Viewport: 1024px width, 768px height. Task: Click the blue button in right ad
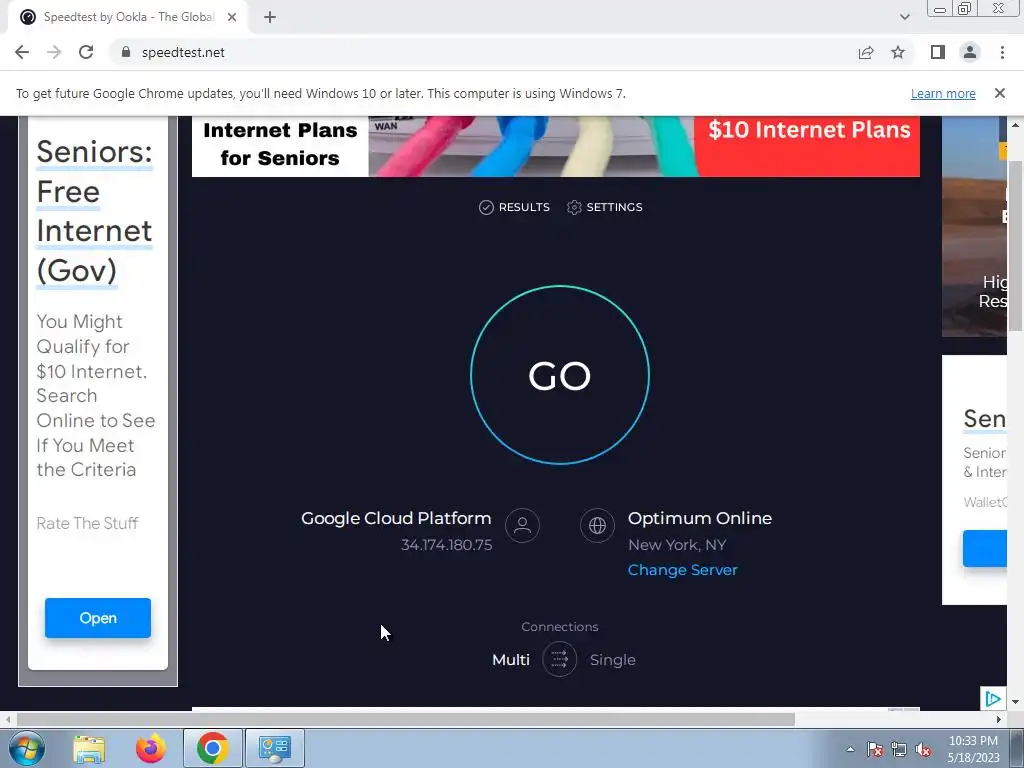coord(985,548)
